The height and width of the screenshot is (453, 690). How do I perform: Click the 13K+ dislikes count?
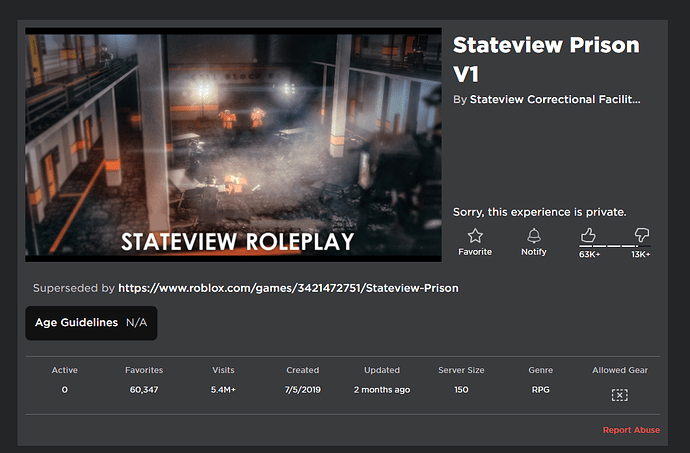[640, 254]
